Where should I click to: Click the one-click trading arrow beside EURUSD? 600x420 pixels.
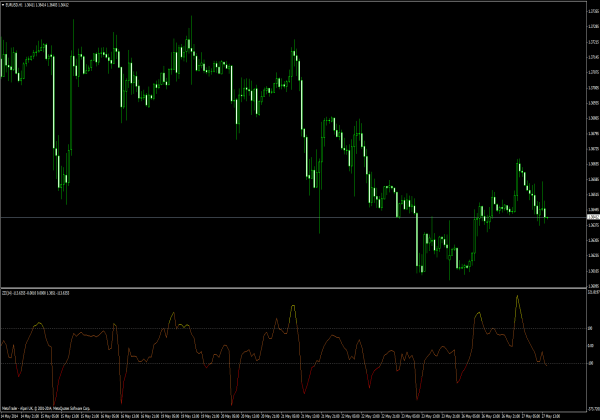(3, 4)
